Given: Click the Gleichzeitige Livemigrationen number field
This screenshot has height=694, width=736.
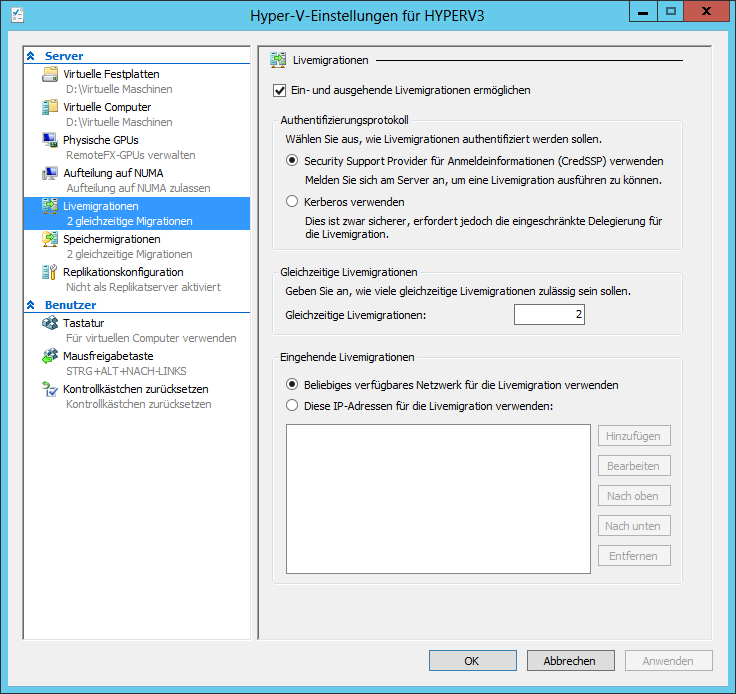Looking at the screenshot, I should 549,314.
